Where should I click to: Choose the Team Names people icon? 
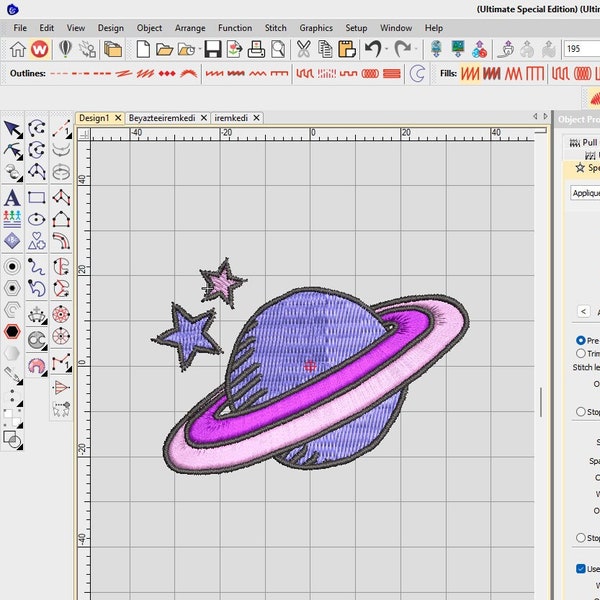[x=12, y=219]
